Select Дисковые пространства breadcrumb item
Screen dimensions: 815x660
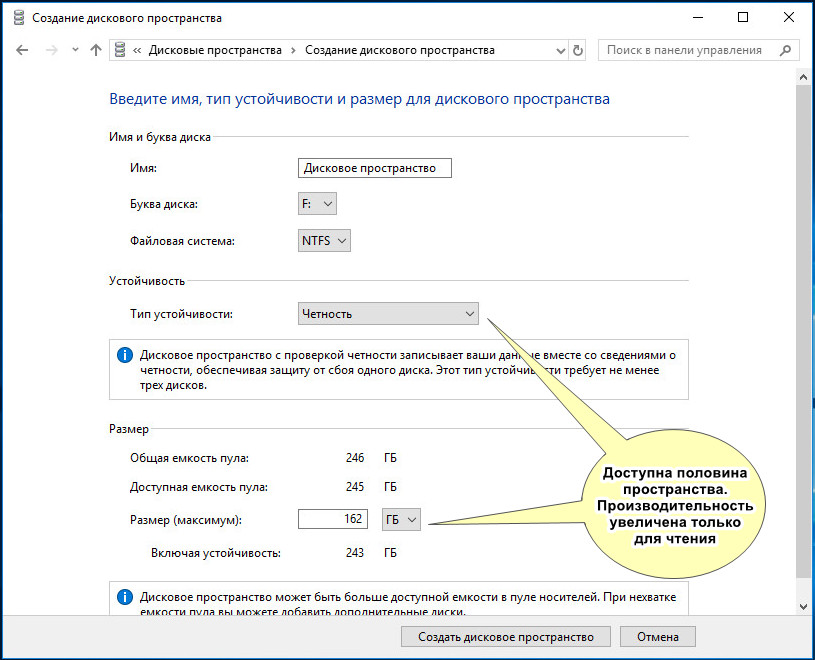point(215,50)
